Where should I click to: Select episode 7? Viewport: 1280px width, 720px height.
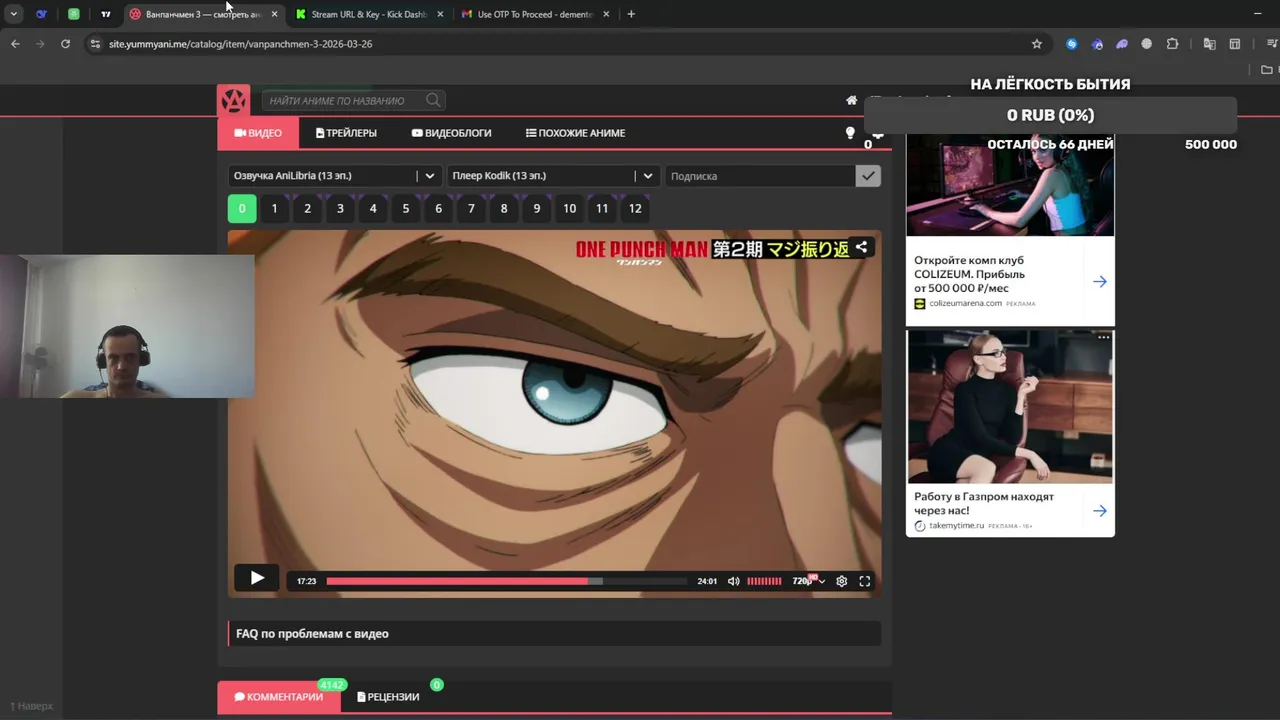[x=471, y=208]
